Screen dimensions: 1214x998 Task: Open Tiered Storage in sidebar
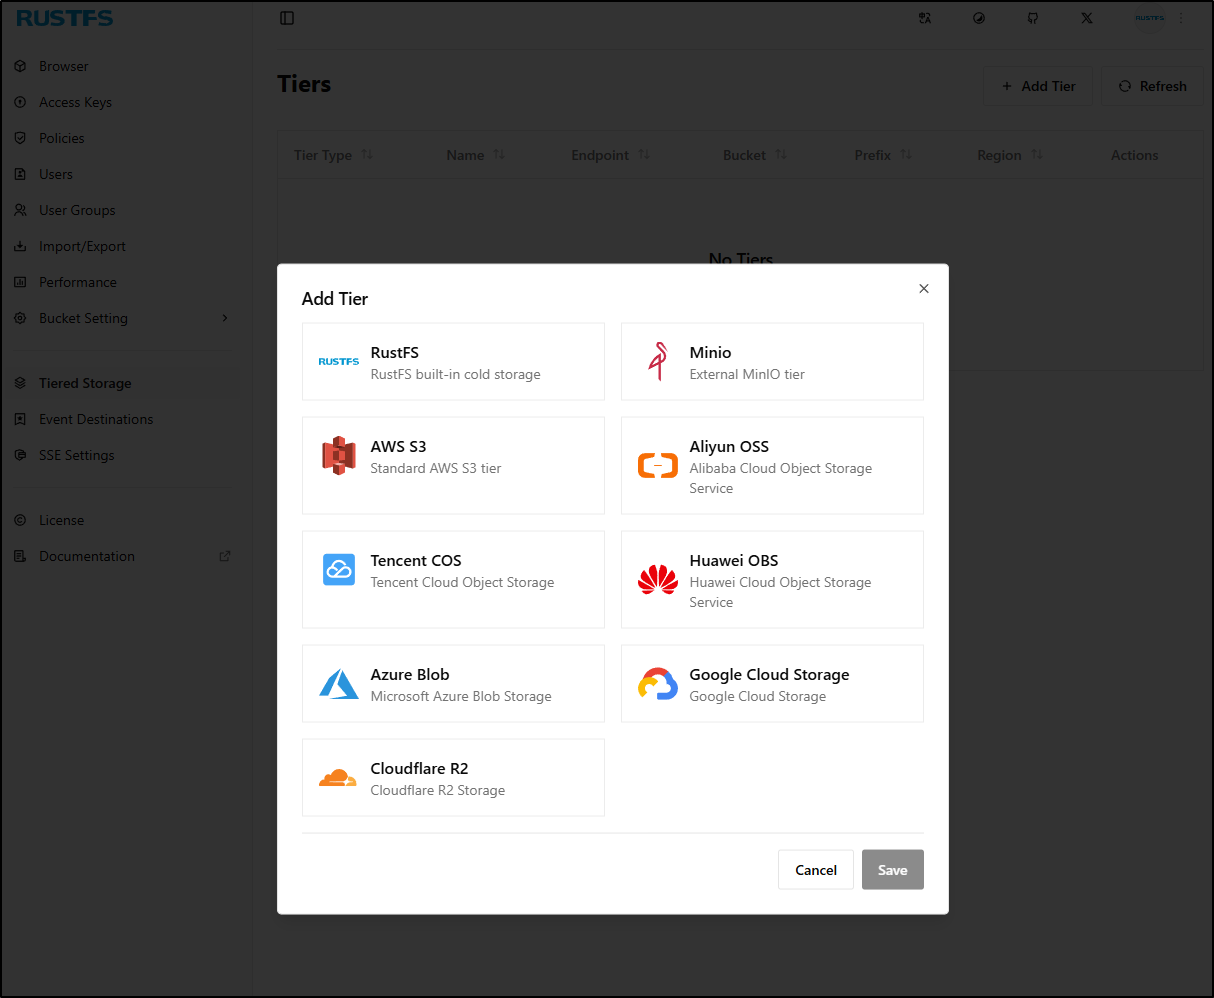[85, 383]
